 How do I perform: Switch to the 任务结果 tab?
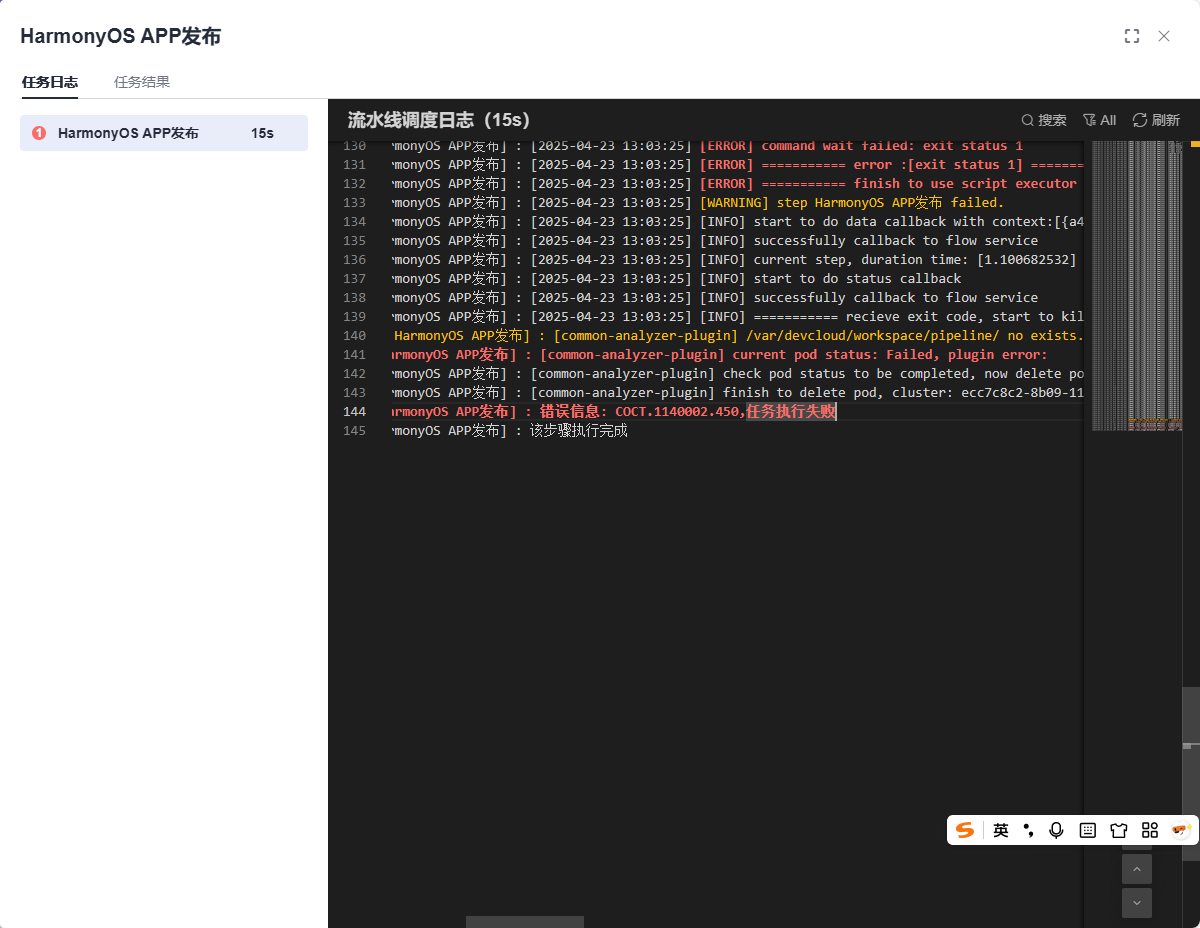pos(141,83)
